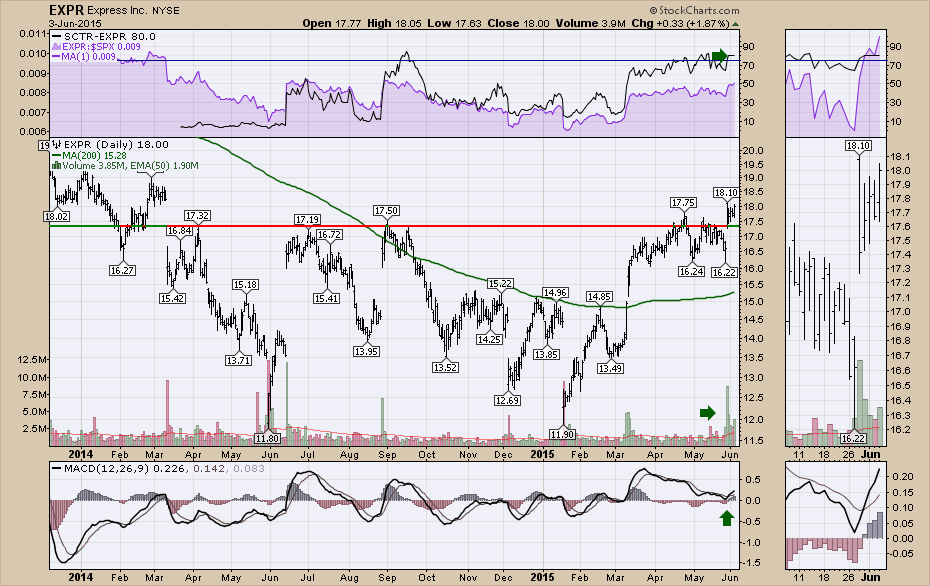
Task: Click the 15.41 low price label
Action: tap(326, 298)
